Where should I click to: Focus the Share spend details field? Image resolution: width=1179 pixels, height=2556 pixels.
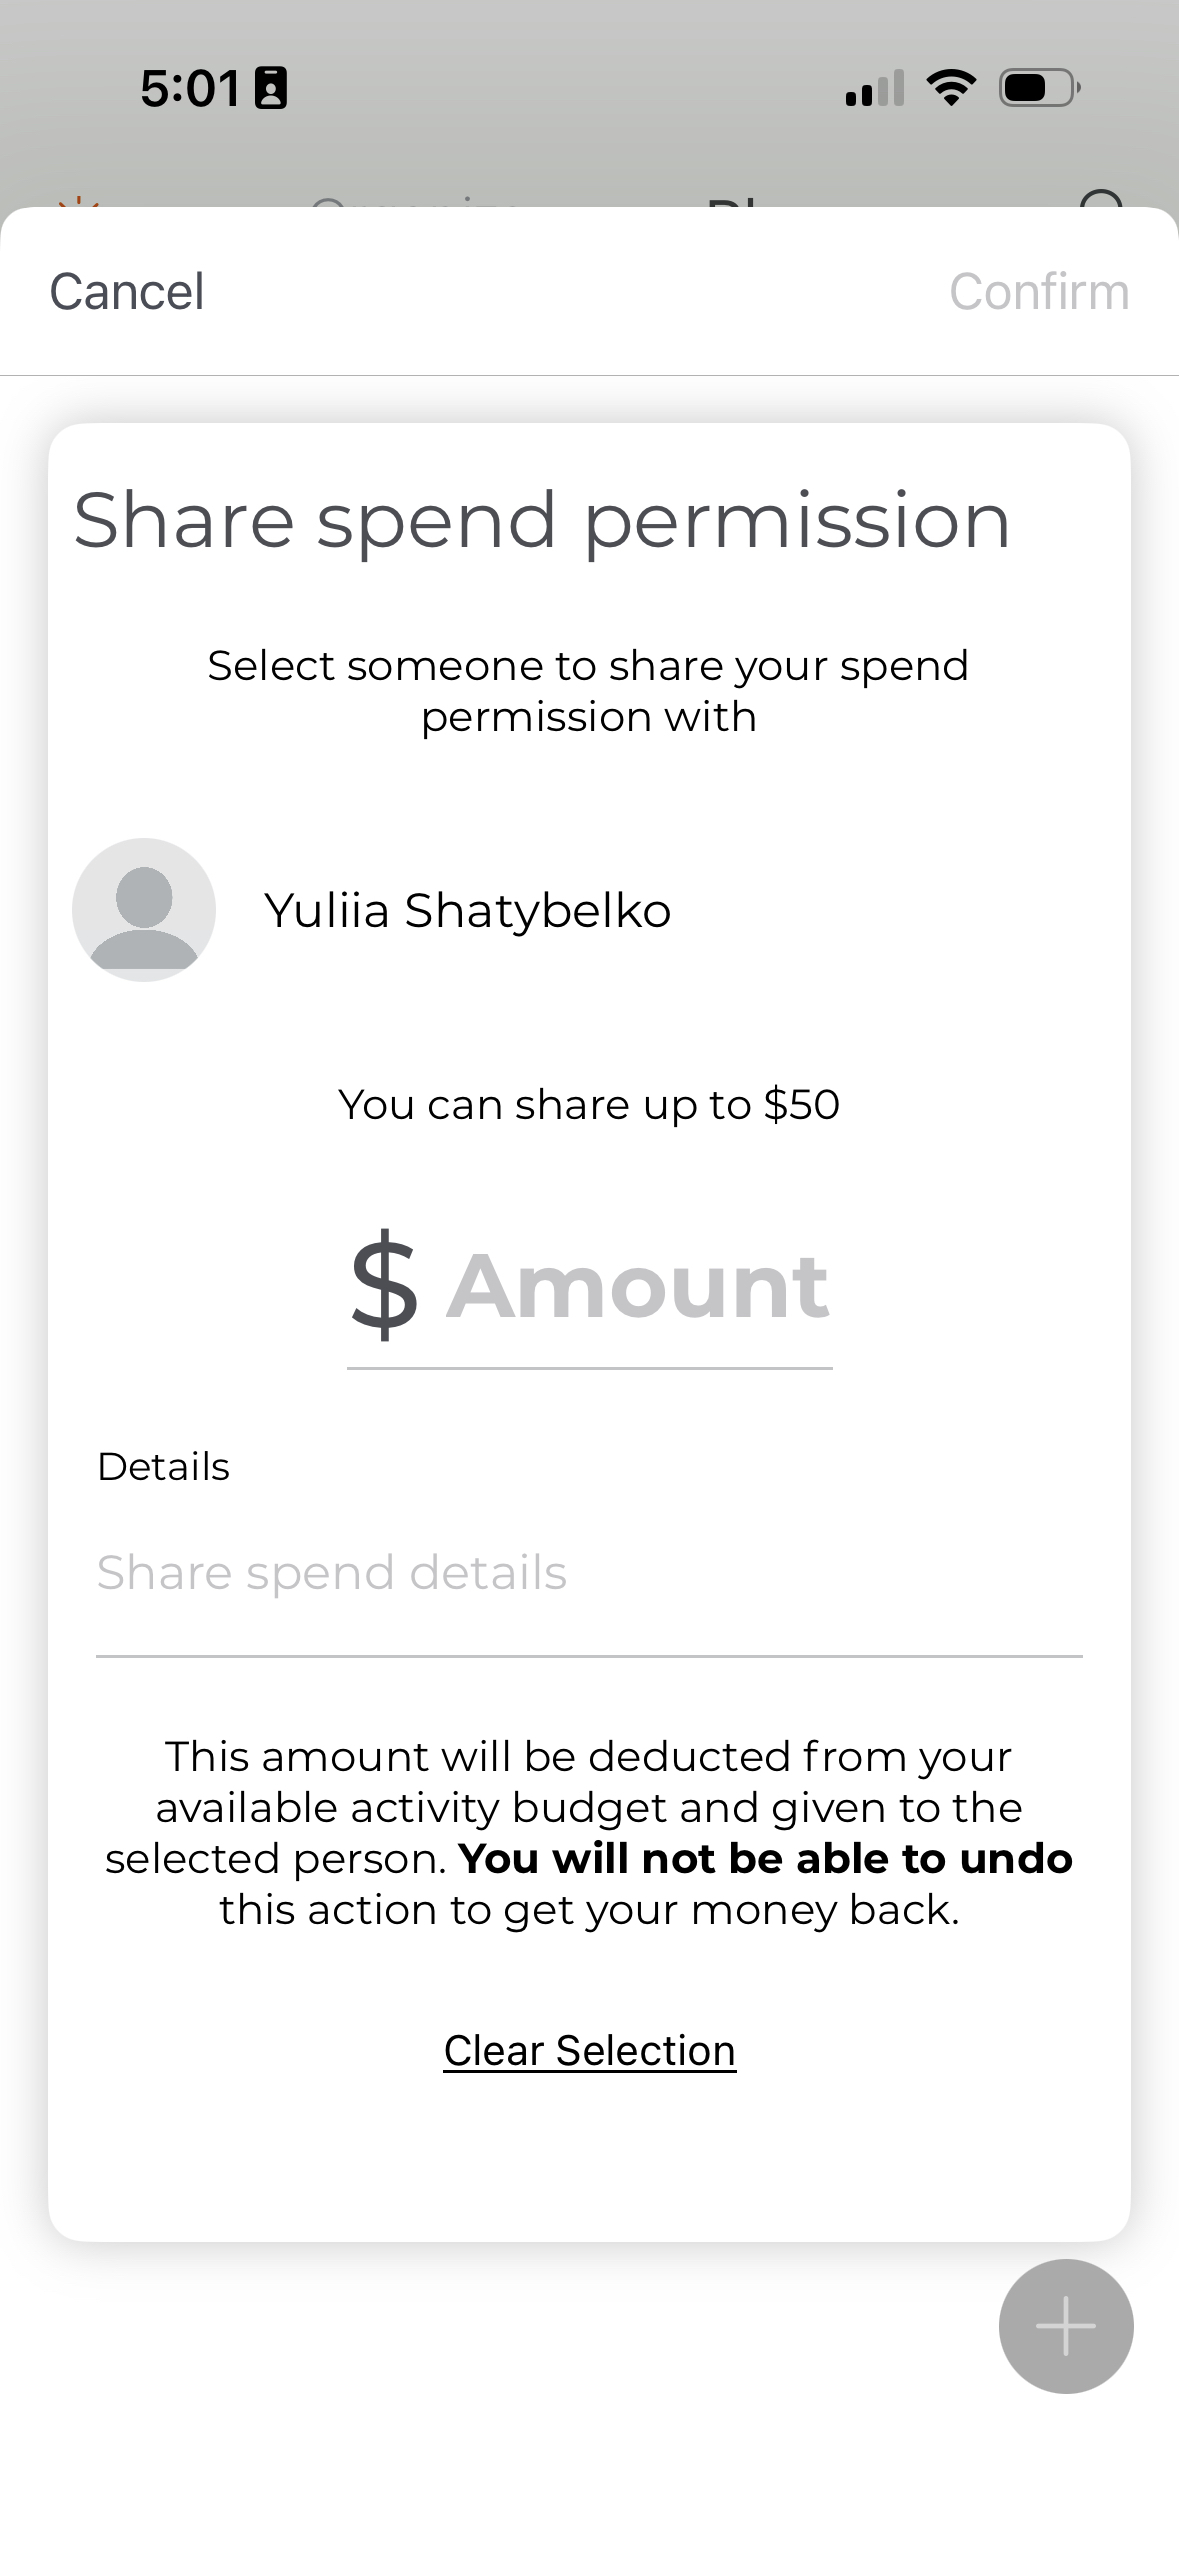[588, 1573]
